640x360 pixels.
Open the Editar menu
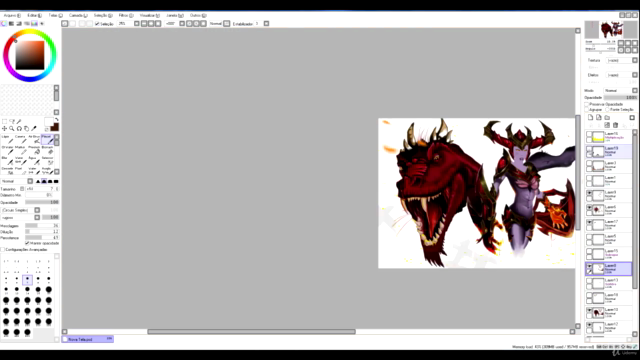click(34, 16)
